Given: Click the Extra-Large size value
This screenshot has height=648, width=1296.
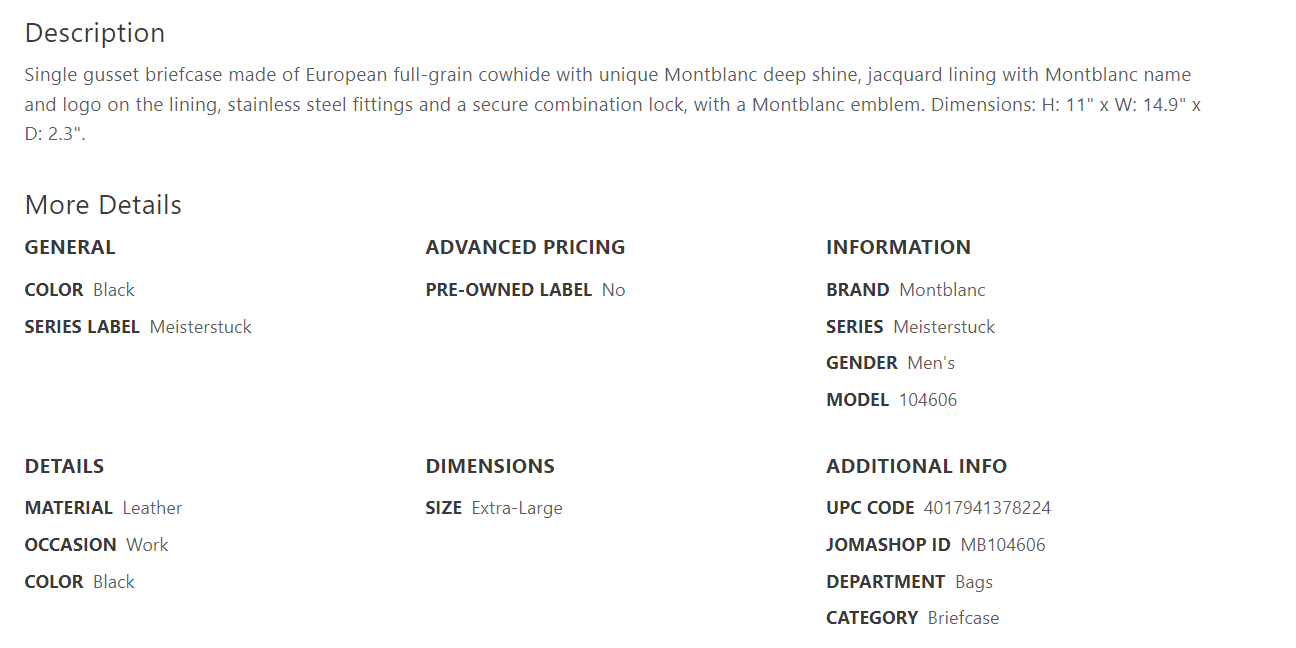Looking at the screenshot, I should [x=517, y=508].
